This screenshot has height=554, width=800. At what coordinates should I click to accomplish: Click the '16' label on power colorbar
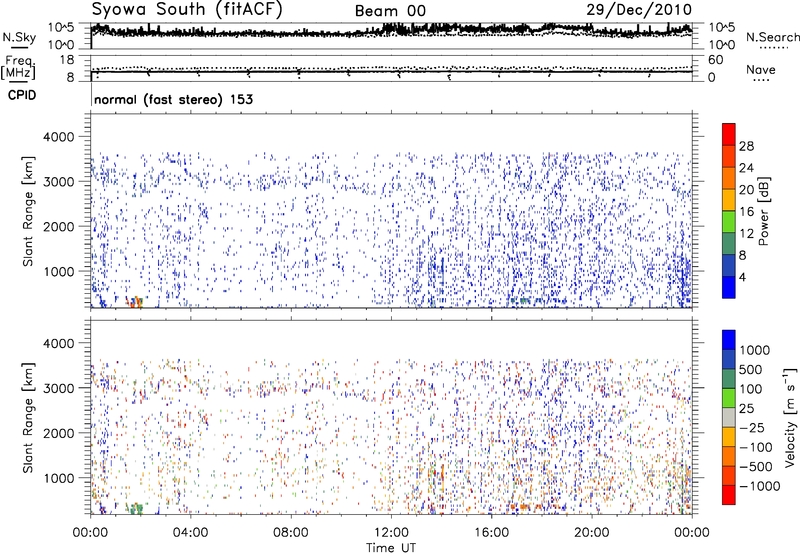(x=746, y=212)
